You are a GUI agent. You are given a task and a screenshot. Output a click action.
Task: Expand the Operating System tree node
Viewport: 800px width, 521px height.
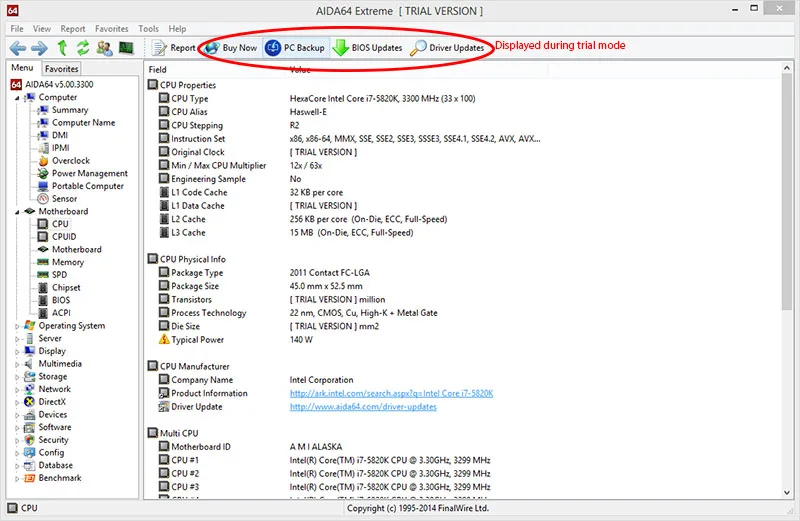17,326
